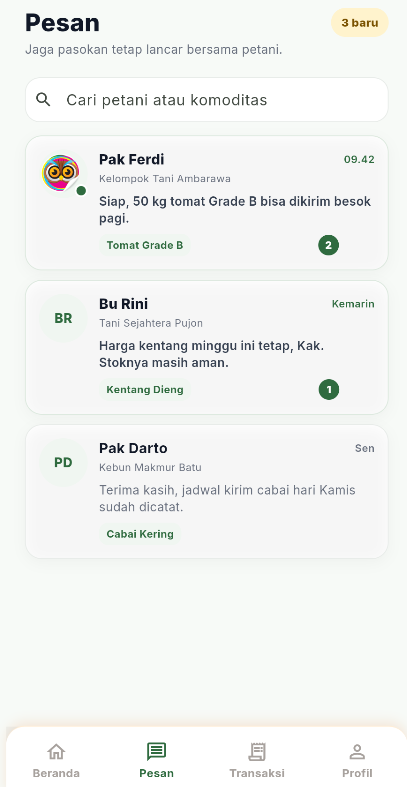The width and height of the screenshot is (407, 787).
Task: Tap the PD initials avatar
Action: point(63,462)
